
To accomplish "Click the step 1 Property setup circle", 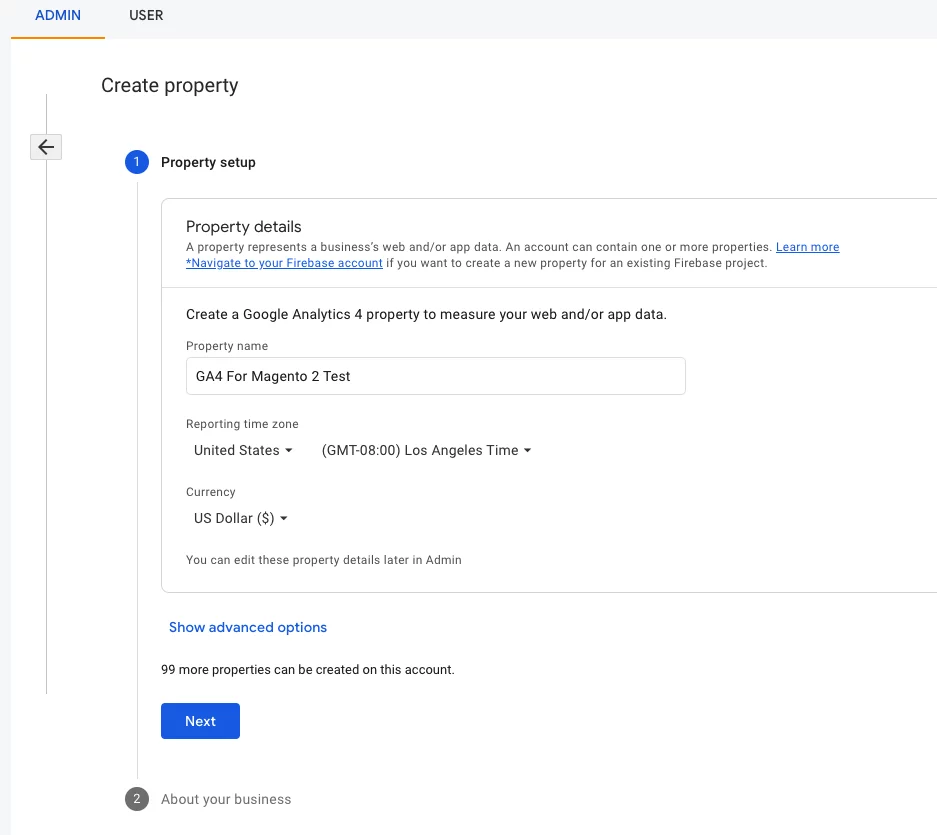I will tap(136, 162).
